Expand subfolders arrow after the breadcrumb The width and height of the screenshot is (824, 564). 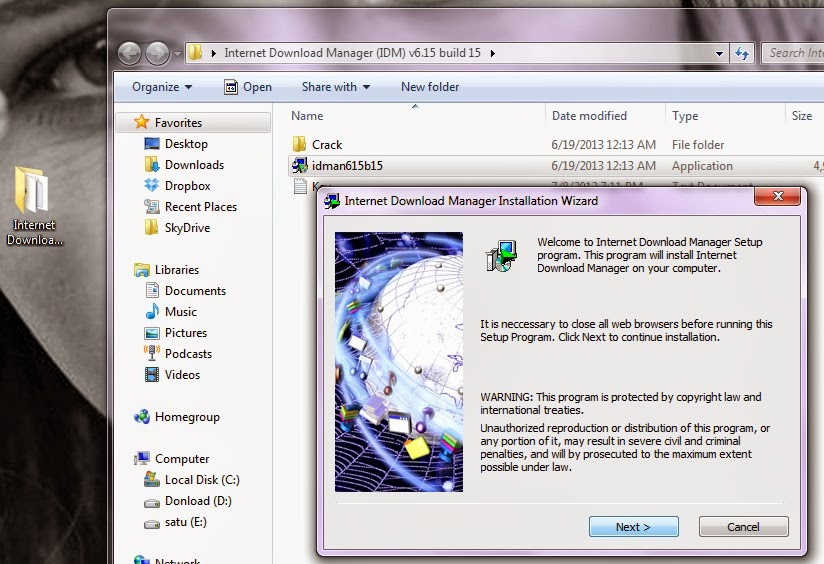tap(492, 53)
